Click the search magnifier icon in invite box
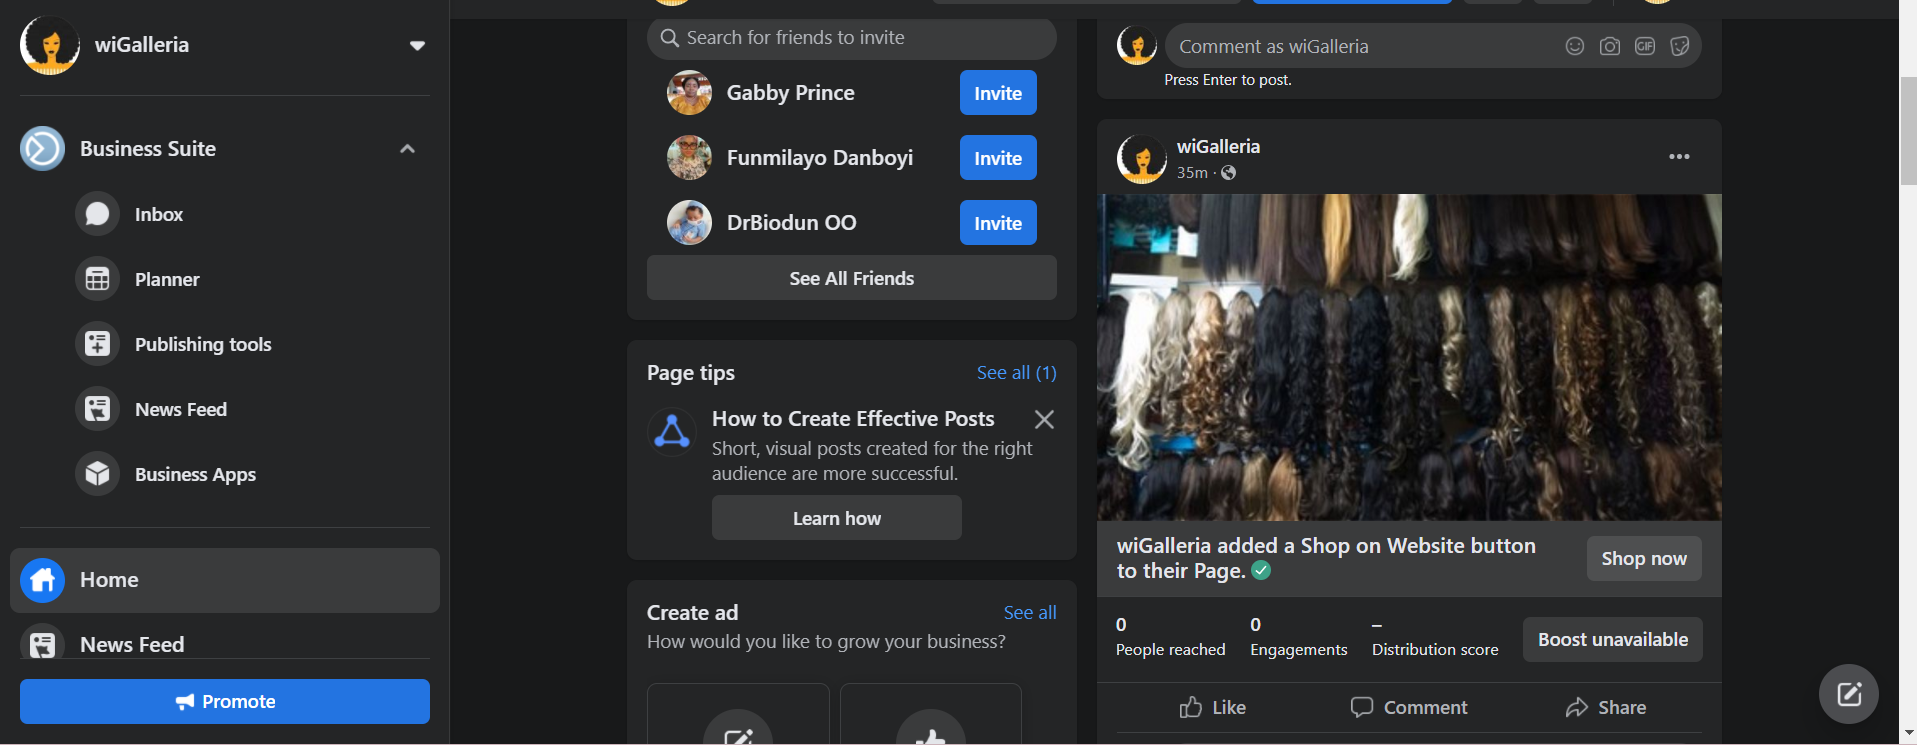Screen dimensions: 1917x745 670,38
